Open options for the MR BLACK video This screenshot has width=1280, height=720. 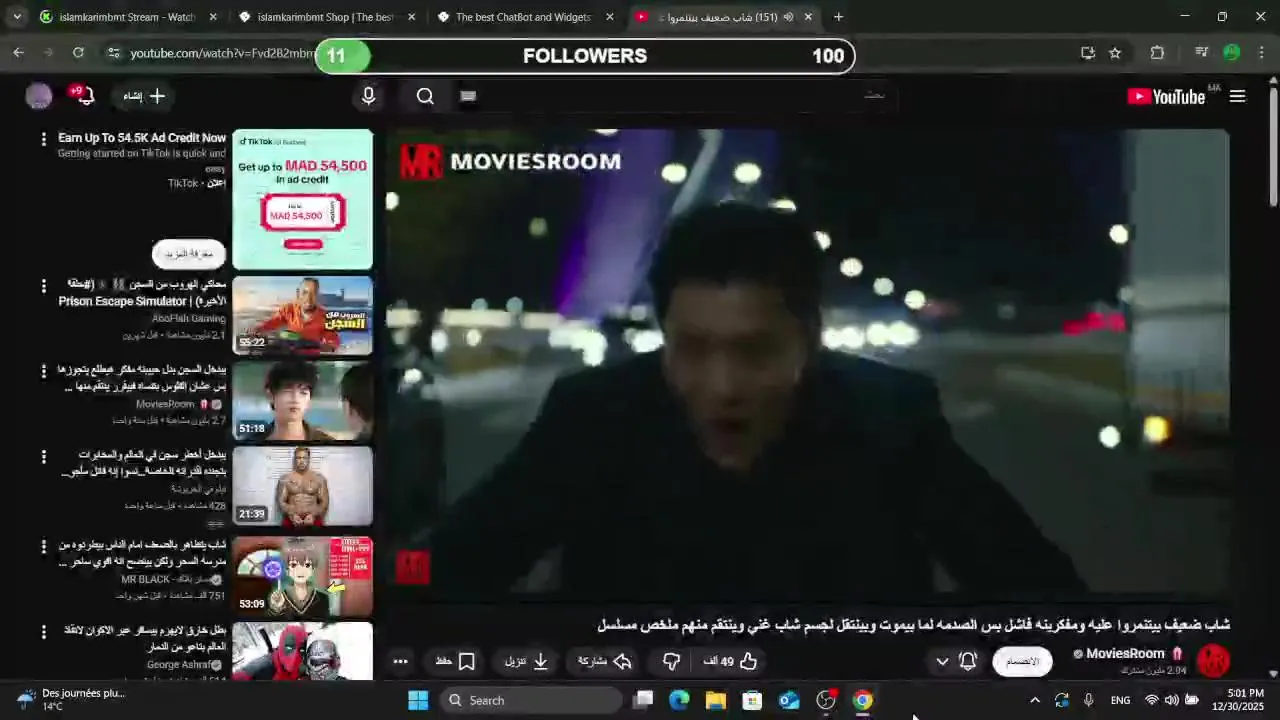43,547
